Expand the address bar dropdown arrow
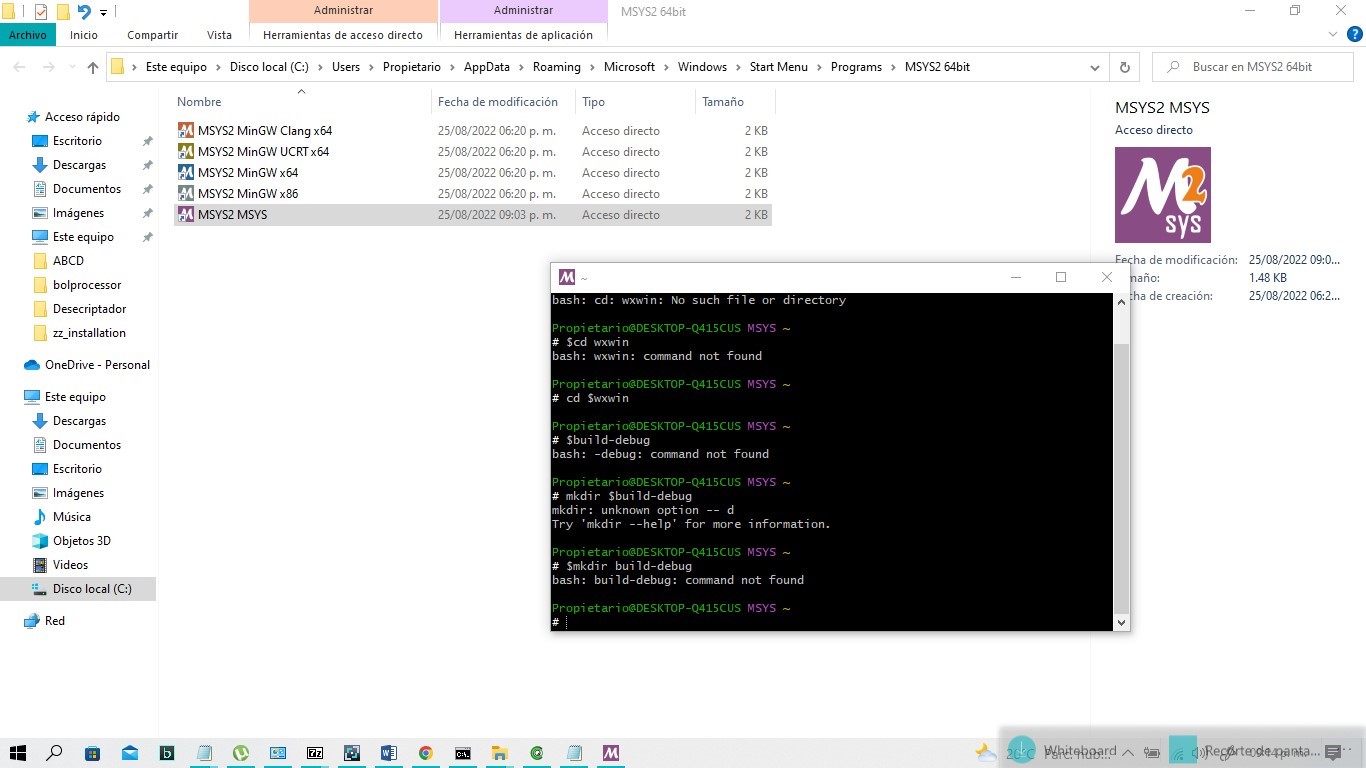Screen dimensions: 1366x768 pos(1095,67)
